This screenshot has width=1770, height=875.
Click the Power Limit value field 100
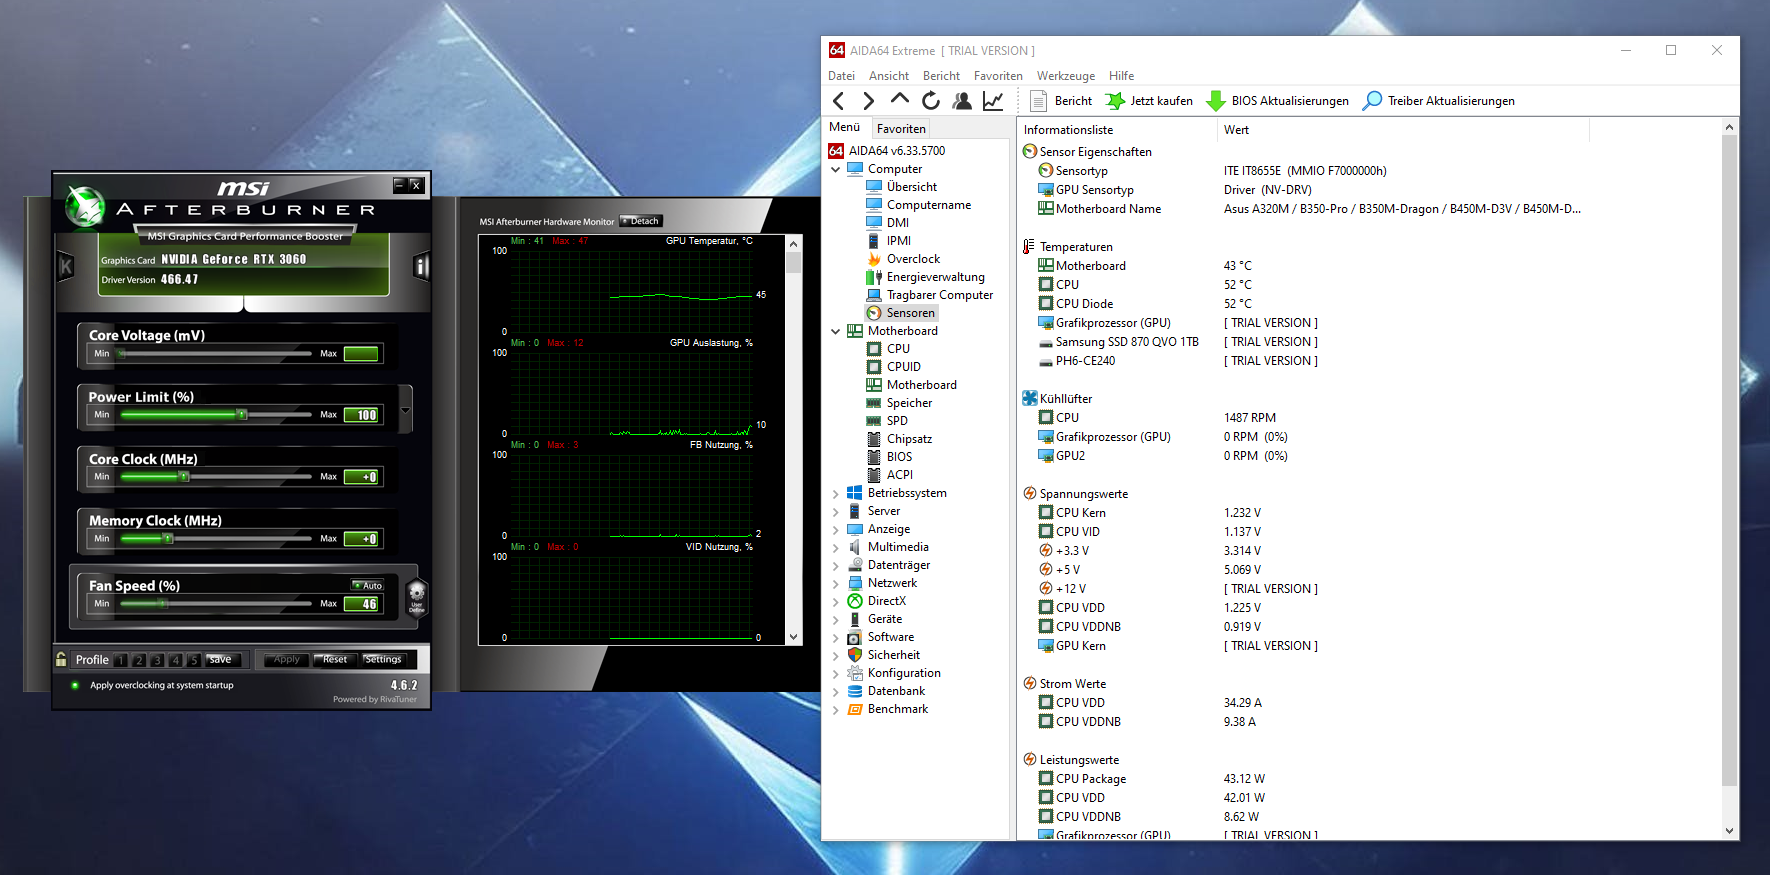362,415
